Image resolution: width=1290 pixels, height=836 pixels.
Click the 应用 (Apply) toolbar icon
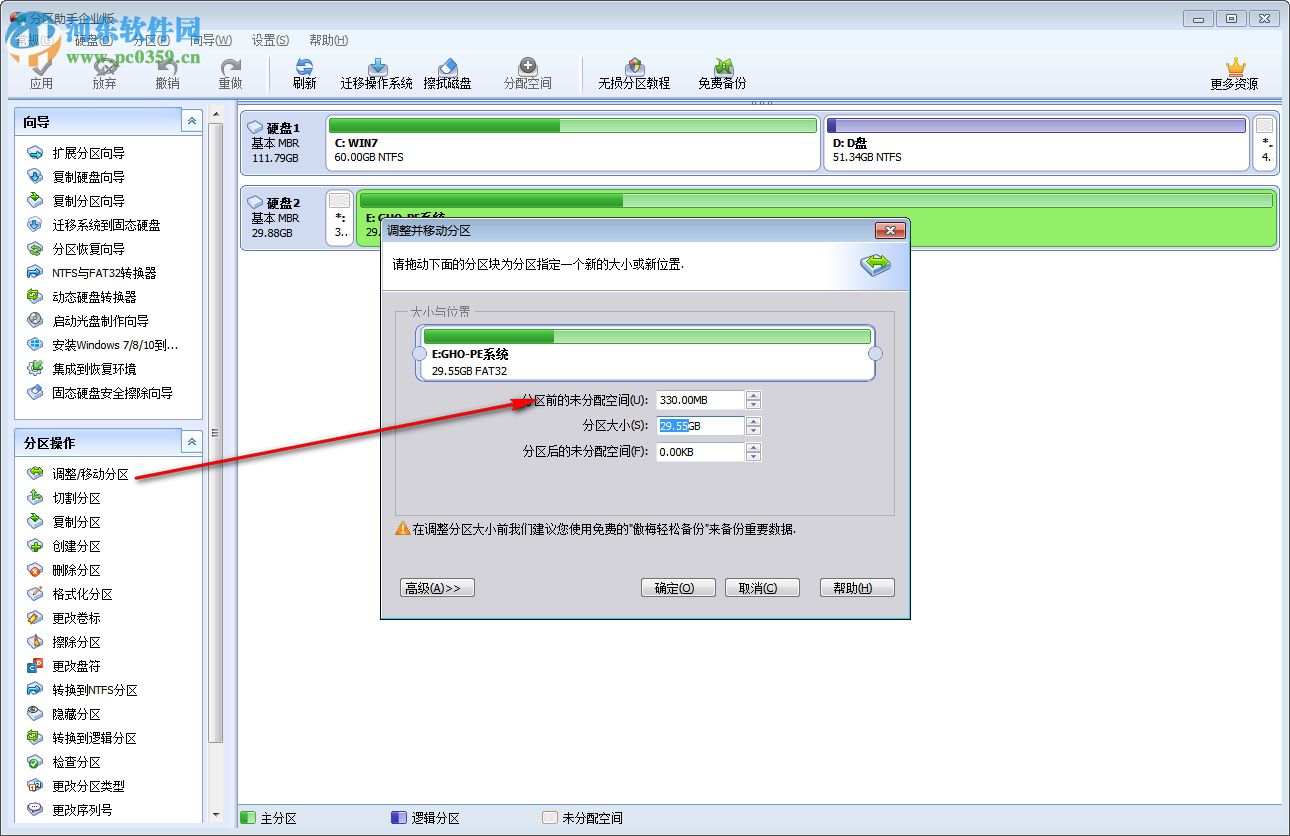(x=43, y=72)
